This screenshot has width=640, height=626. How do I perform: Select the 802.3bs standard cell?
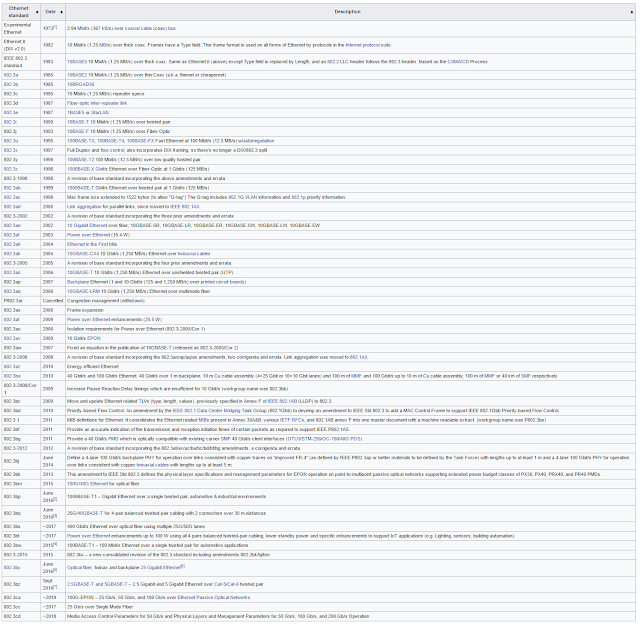tap(21, 526)
